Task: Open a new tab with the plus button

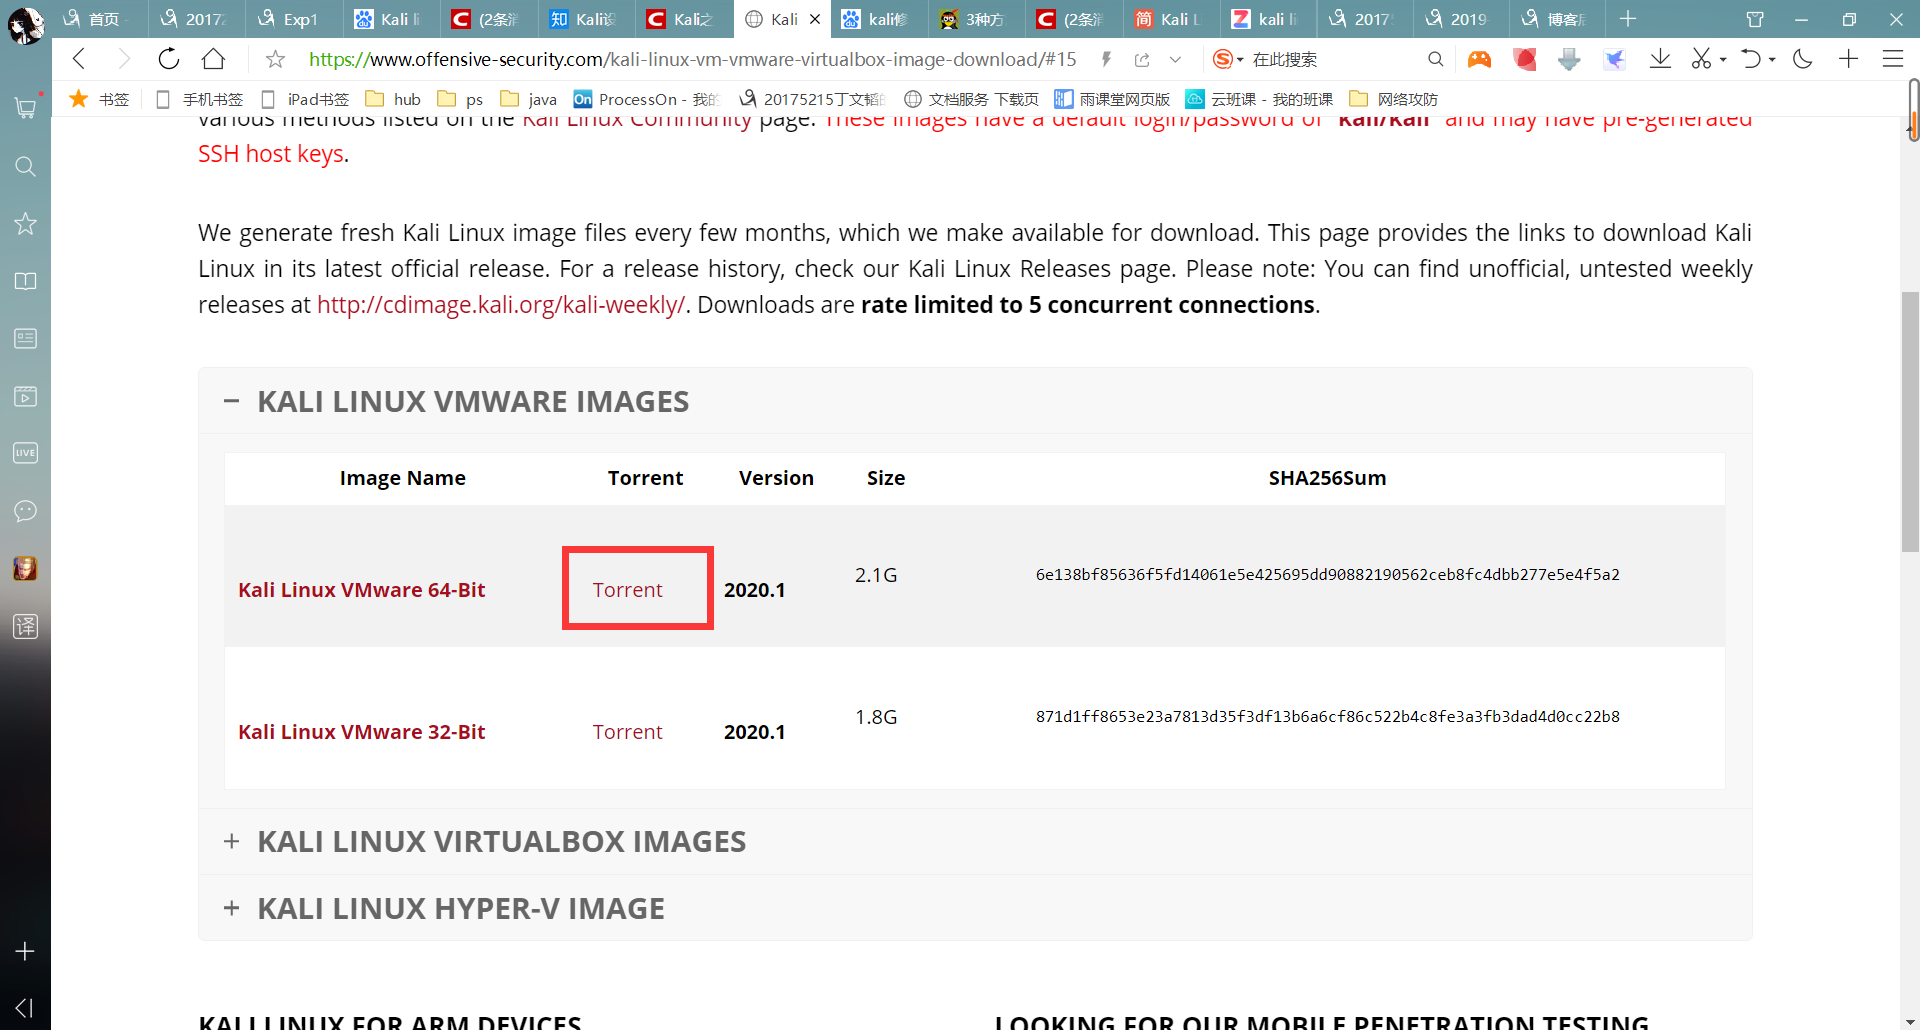Action: coord(1628,19)
